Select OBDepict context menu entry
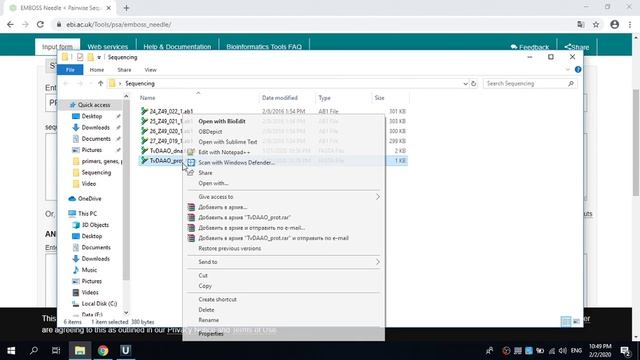This screenshot has width=640, height=360. point(210,131)
